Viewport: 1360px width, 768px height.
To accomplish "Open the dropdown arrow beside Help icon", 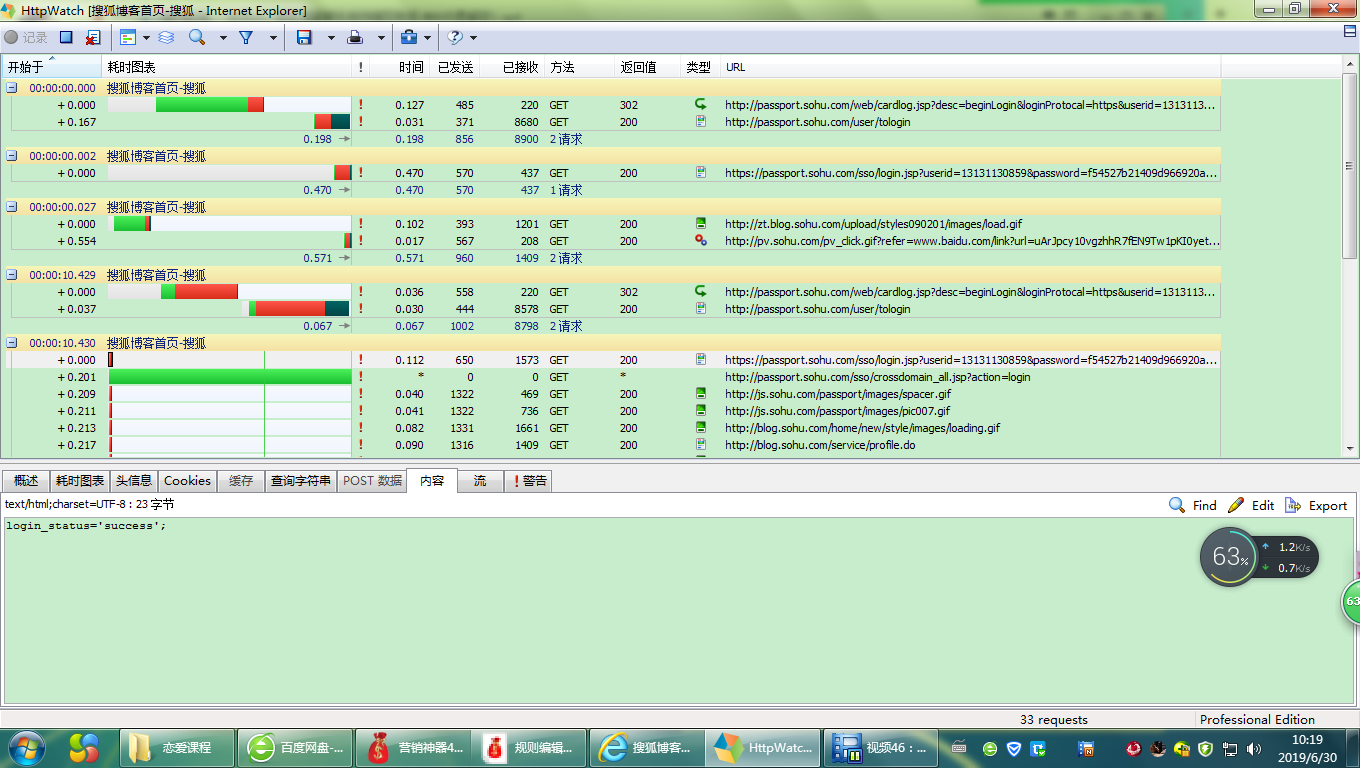I will (473, 38).
